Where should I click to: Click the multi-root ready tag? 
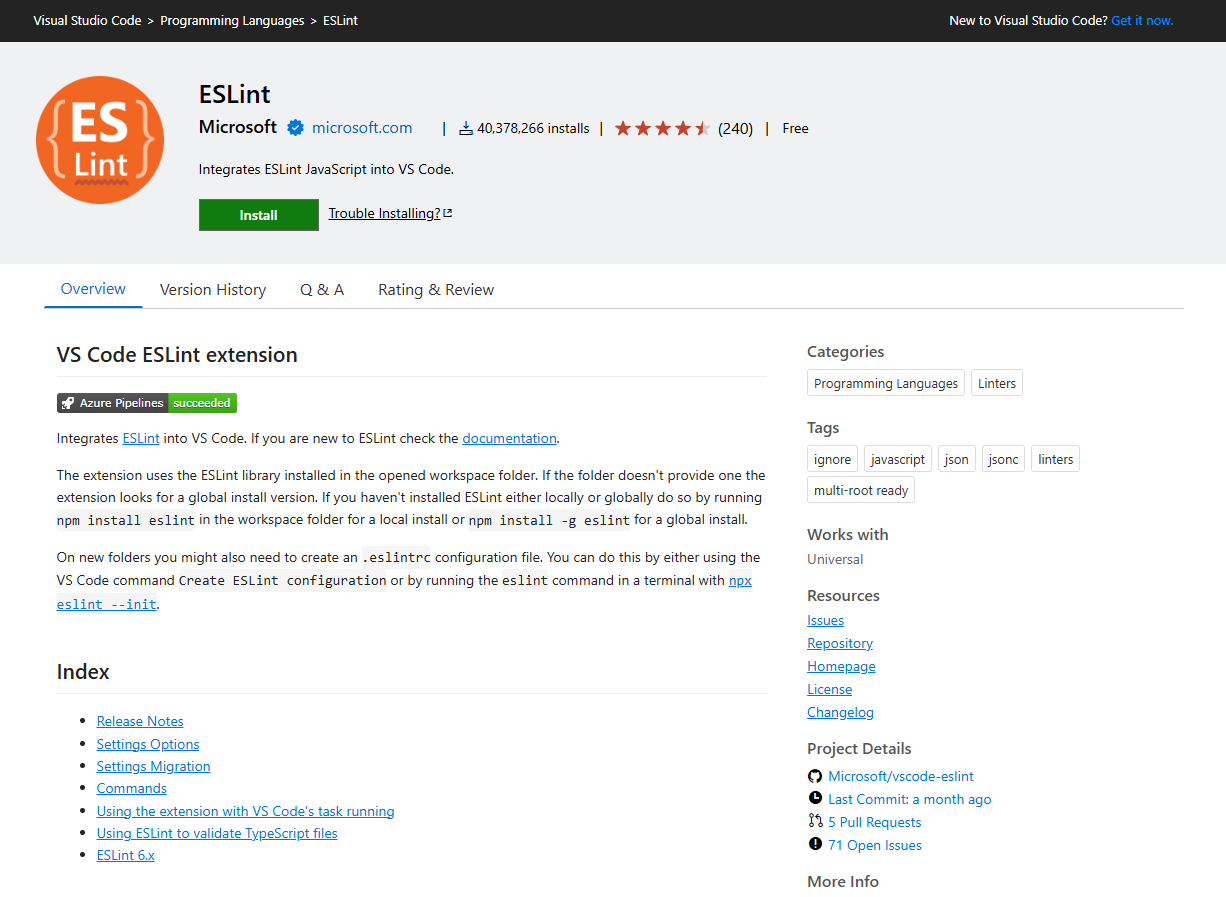tap(861, 490)
